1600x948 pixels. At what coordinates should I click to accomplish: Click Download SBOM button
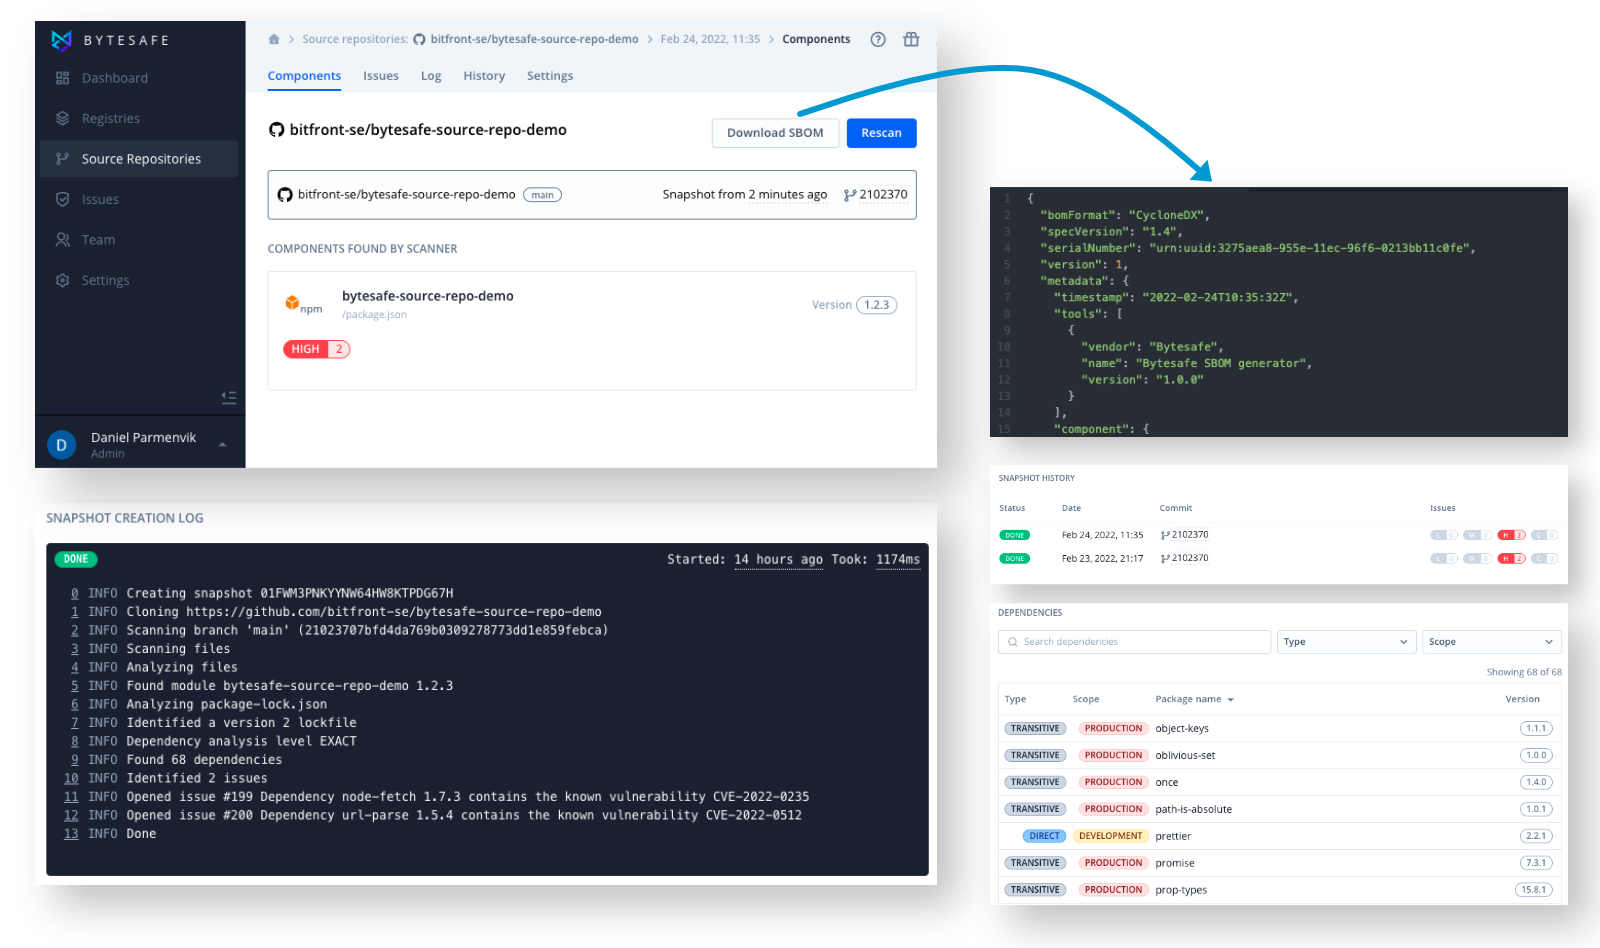point(775,133)
